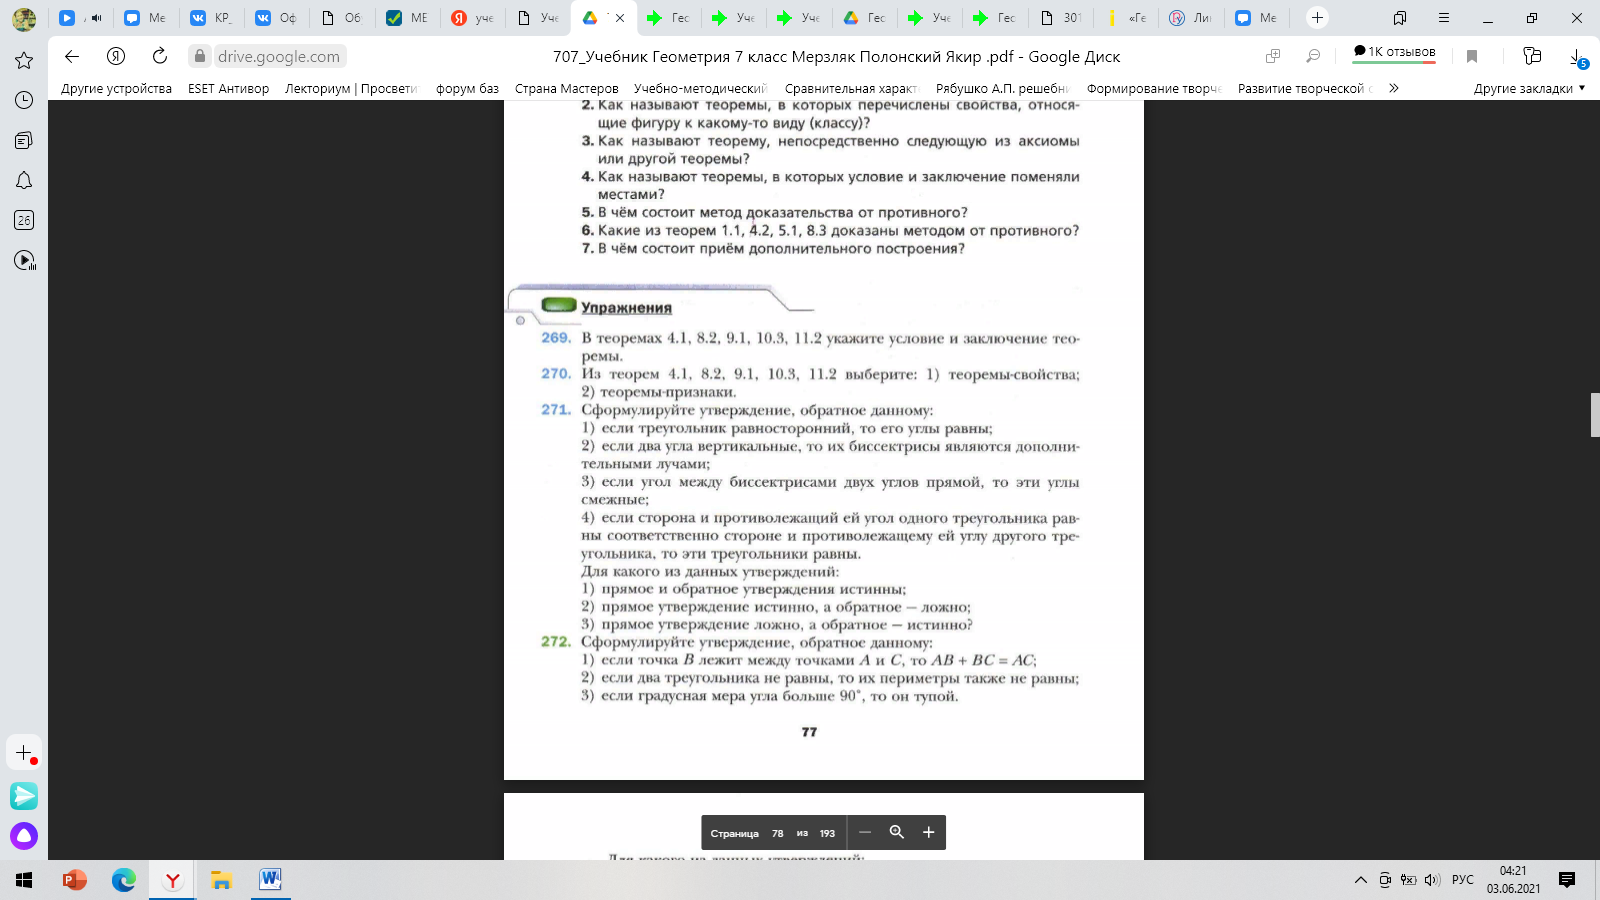Reload the current page
This screenshot has width=1600, height=900.
click(x=160, y=56)
